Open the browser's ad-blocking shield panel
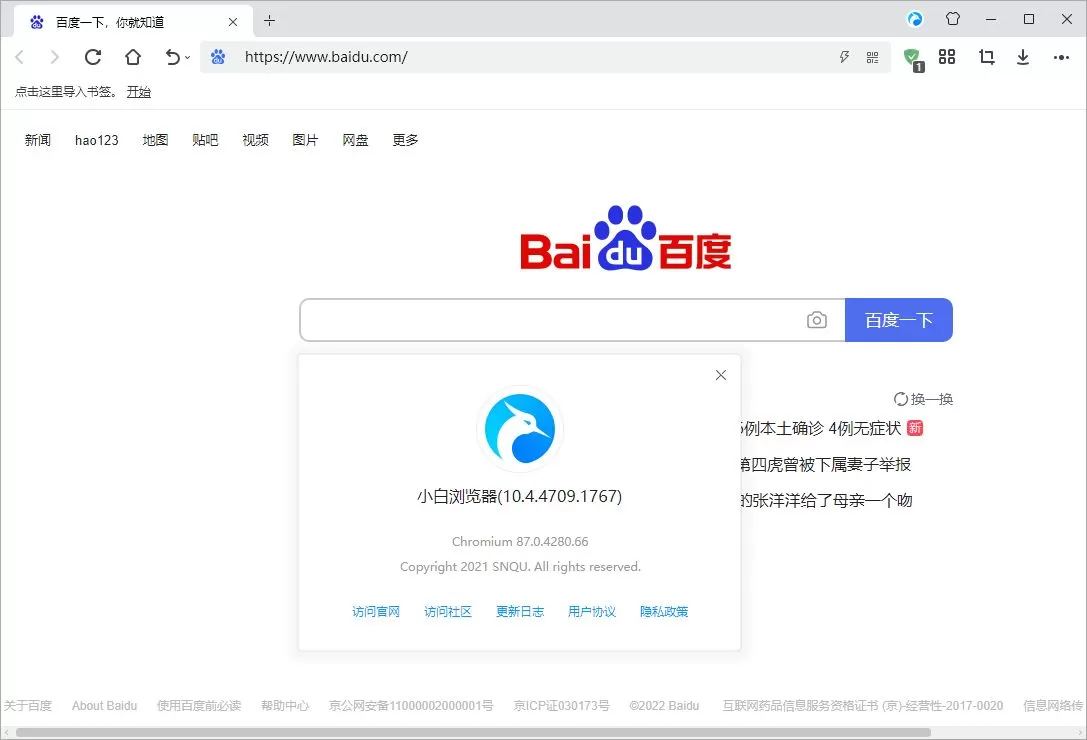1087x740 pixels. [x=913, y=57]
